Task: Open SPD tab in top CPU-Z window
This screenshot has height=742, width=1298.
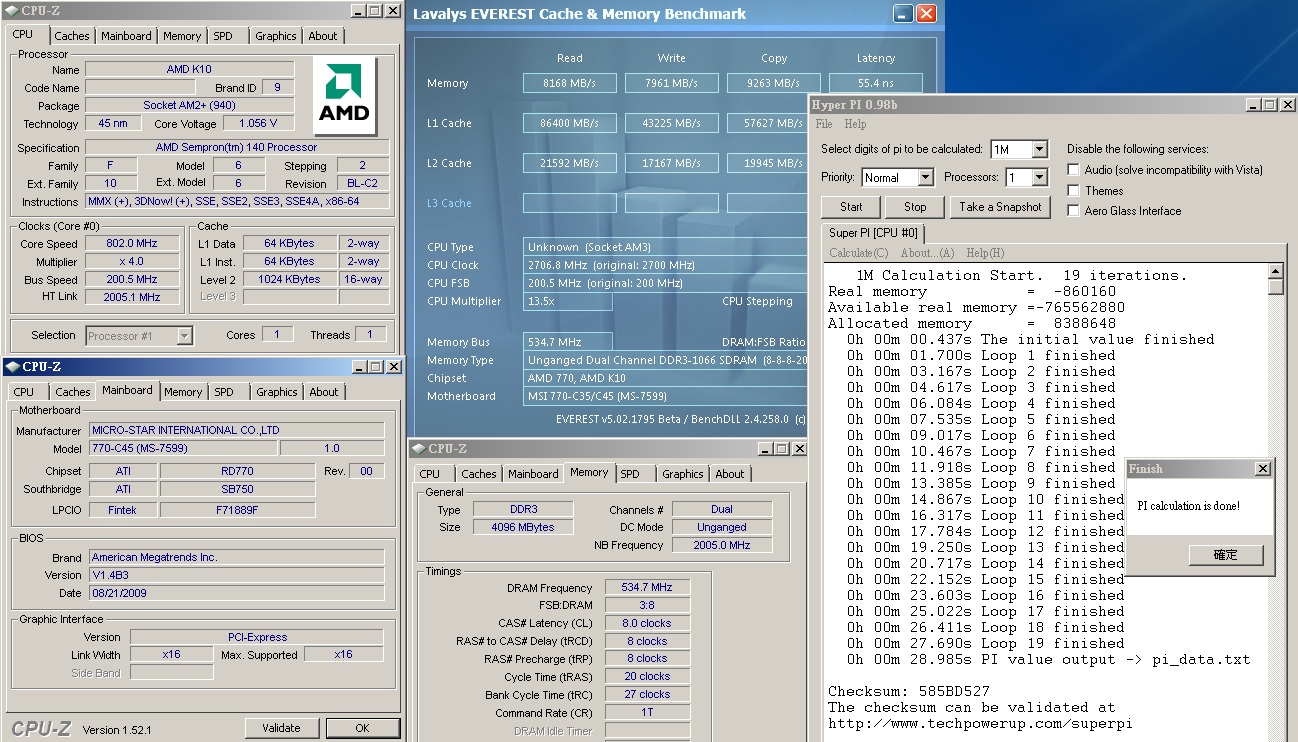Action: [223, 36]
